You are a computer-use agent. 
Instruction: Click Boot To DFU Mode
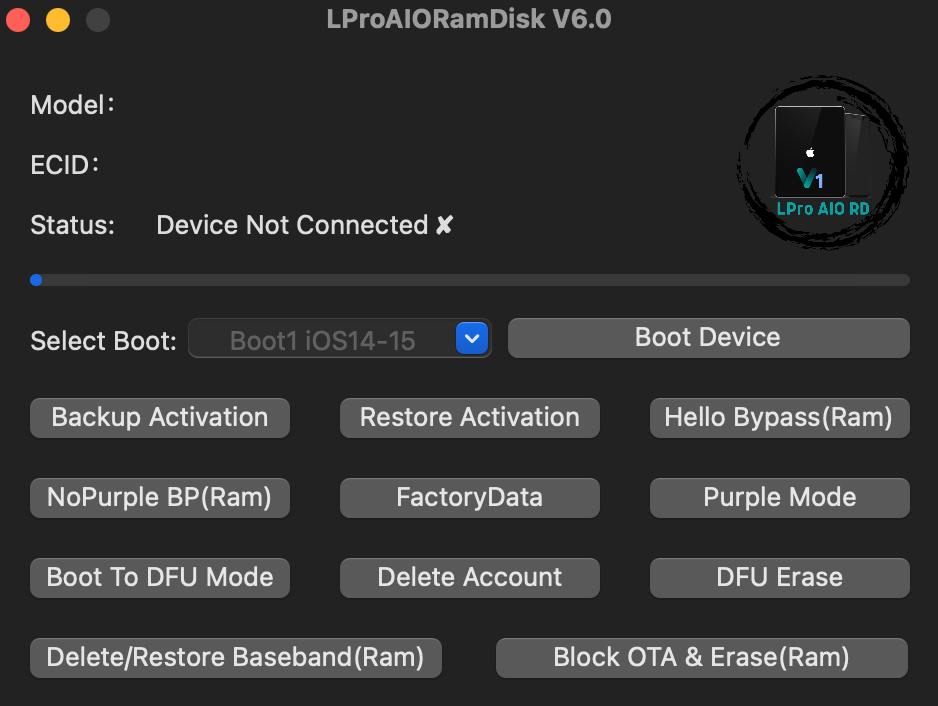[x=160, y=578]
